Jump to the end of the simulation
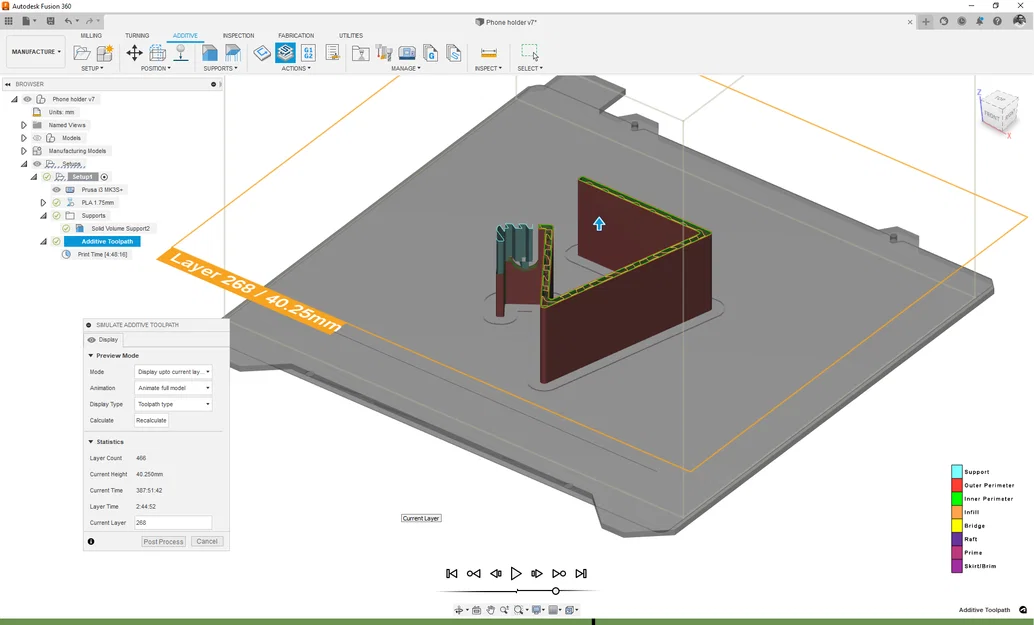Viewport: 1034px width, 625px height. [581, 573]
